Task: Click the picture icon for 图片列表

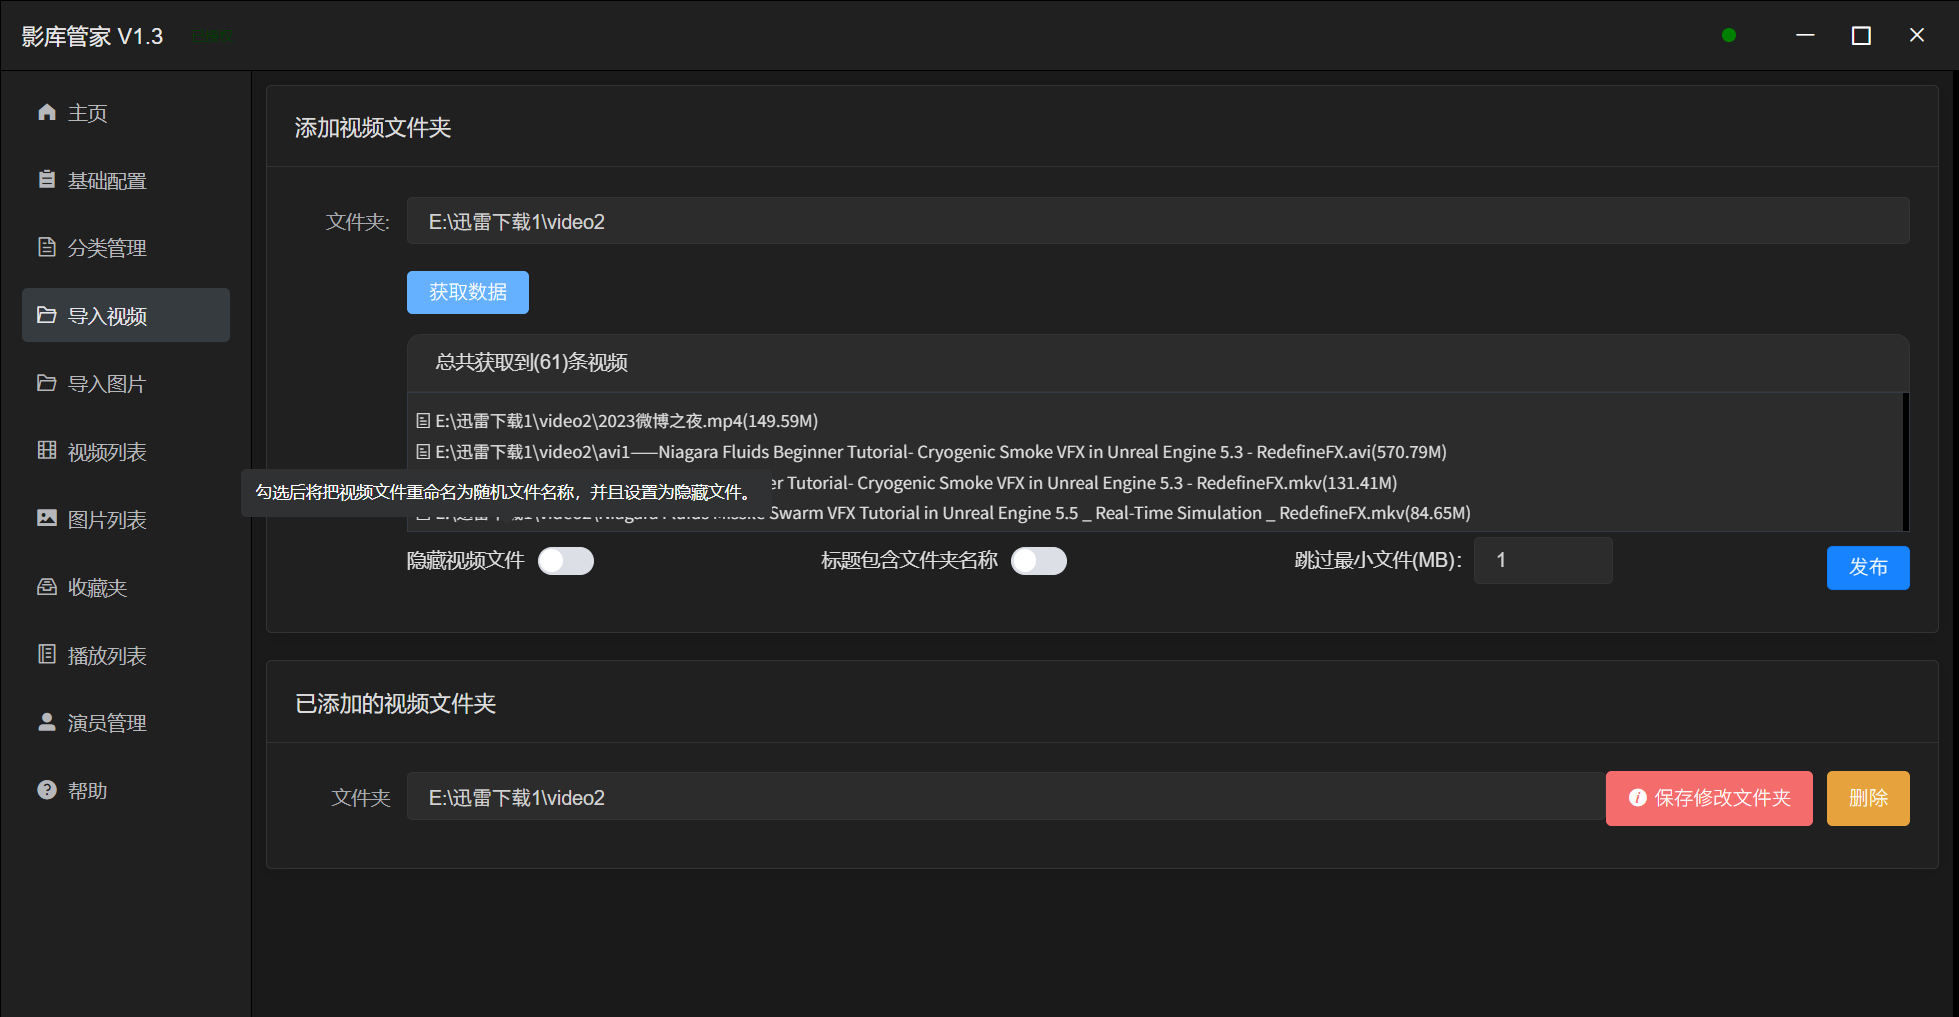Action: coord(47,518)
